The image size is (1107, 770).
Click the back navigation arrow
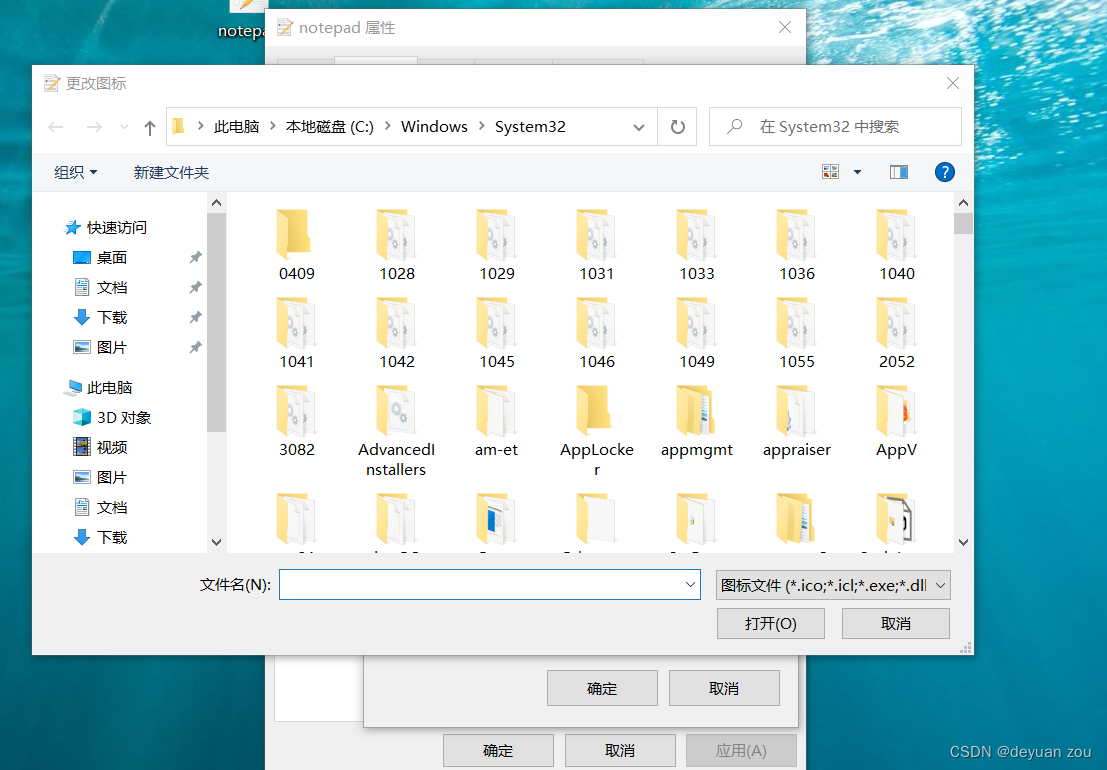point(55,126)
